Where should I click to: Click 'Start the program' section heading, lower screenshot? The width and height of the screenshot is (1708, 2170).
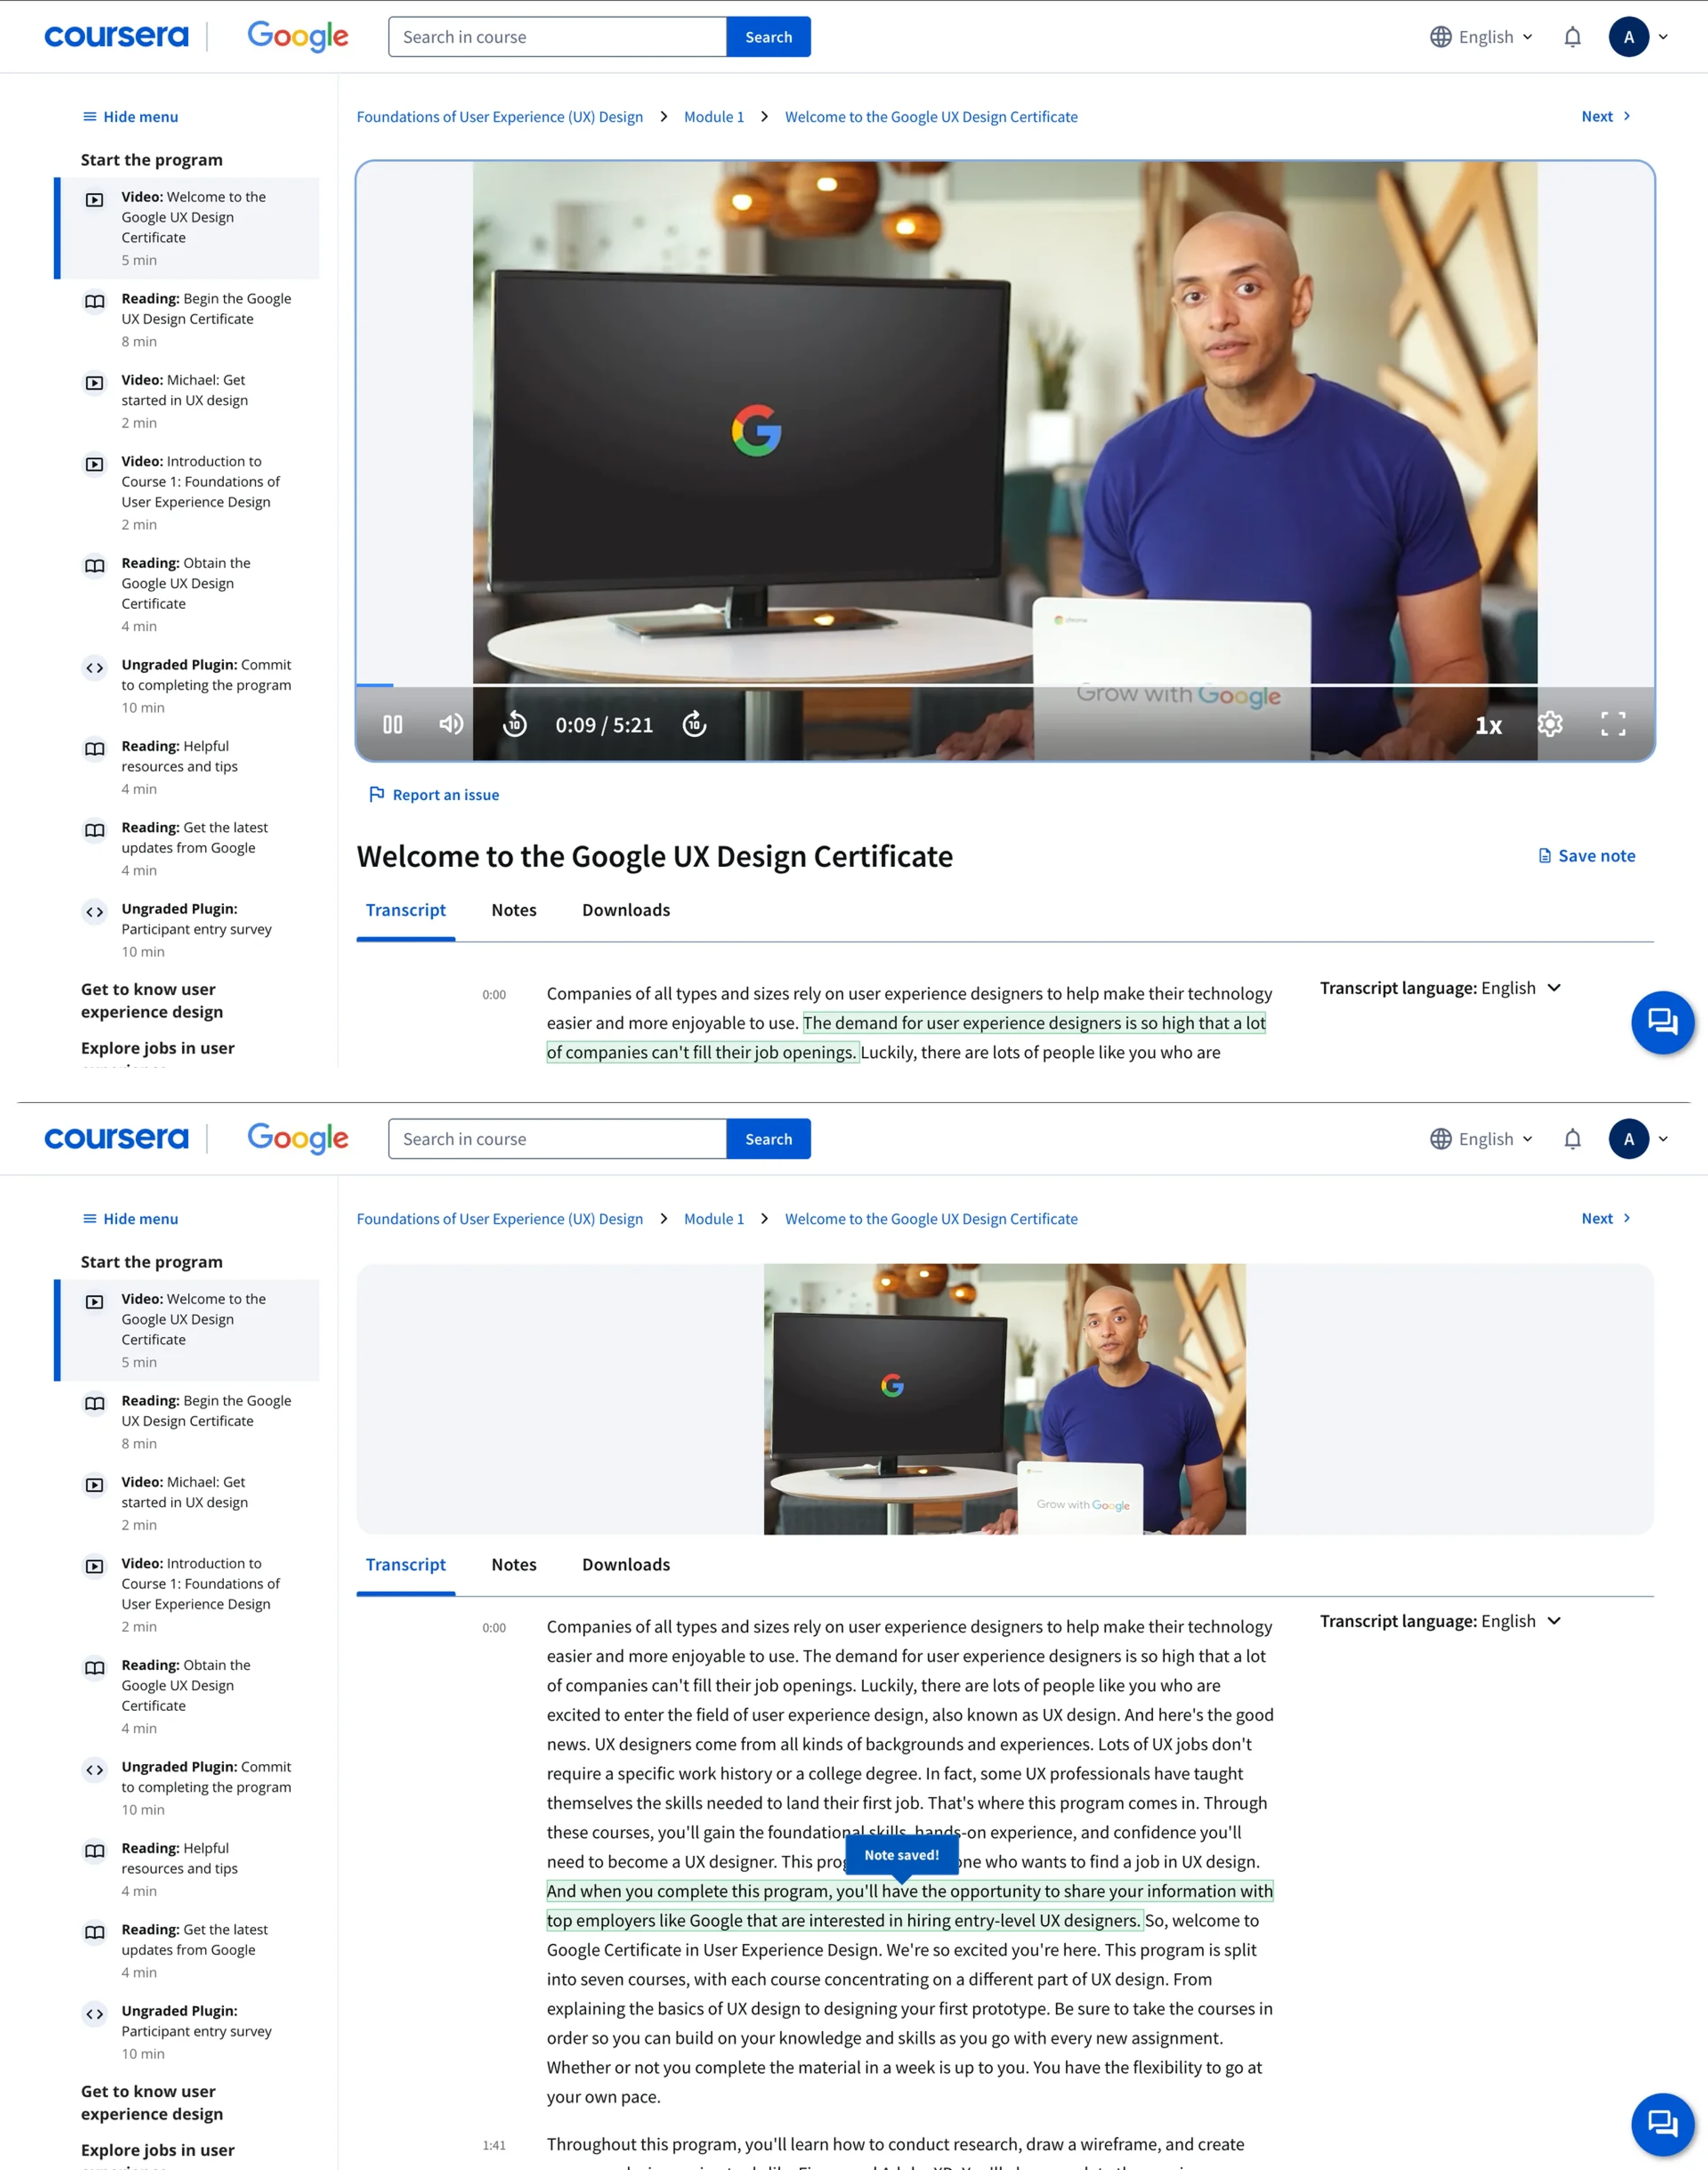pos(152,1262)
